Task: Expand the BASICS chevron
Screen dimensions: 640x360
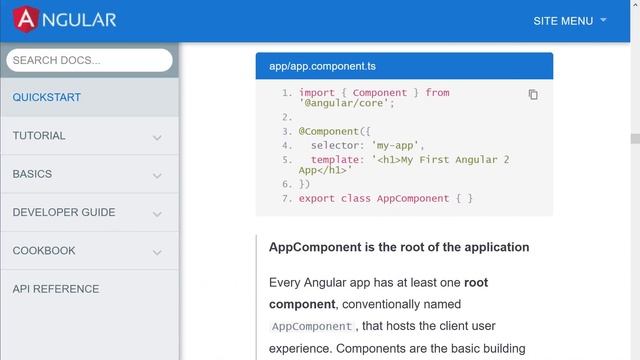Action: pyautogui.click(x=157, y=176)
